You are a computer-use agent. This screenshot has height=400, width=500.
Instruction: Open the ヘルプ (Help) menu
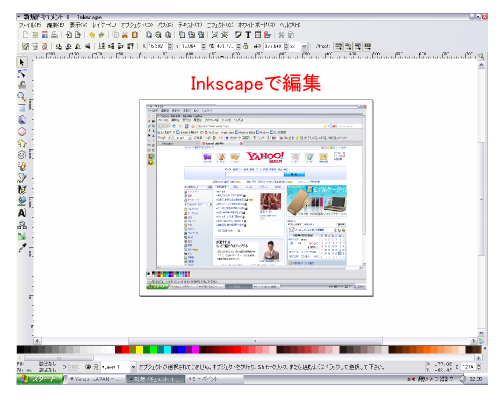click(289, 25)
